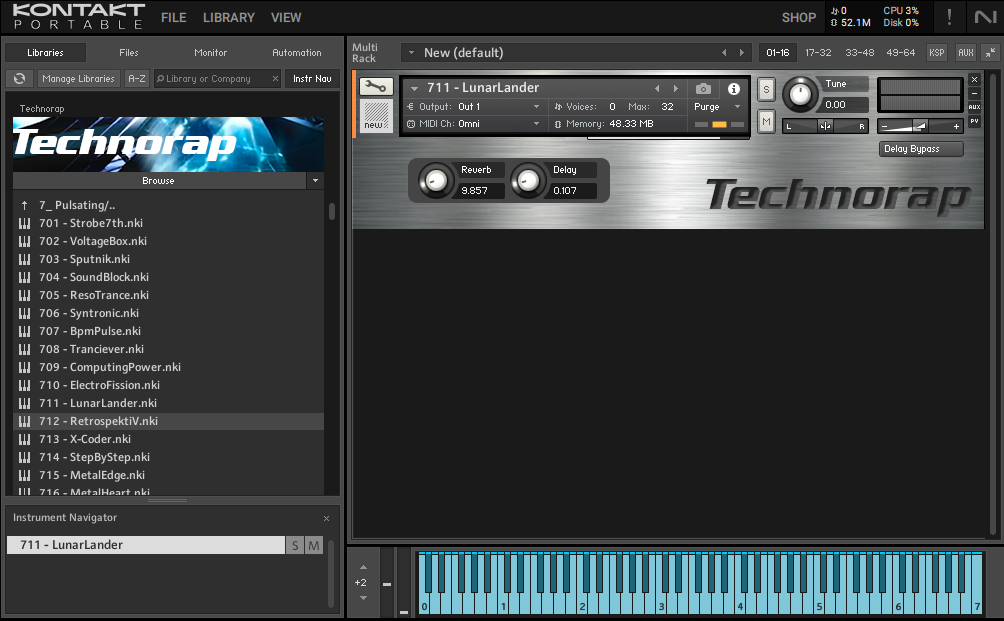Click the Tune knob
The width and height of the screenshot is (1004, 621).
(x=800, y=95)
